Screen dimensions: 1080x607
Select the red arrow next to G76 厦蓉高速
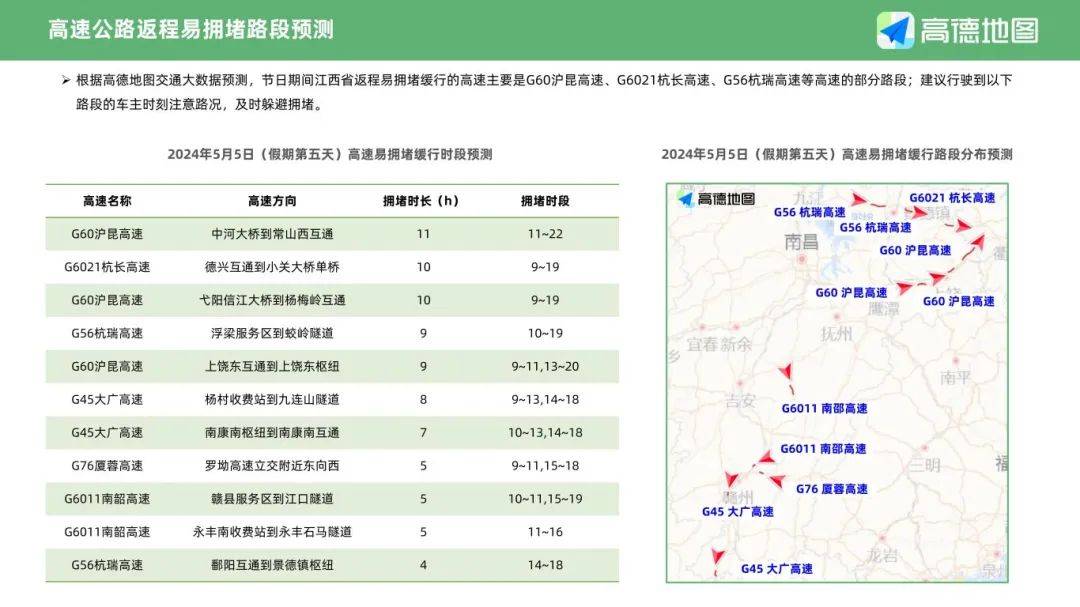pyautogui.click(x=778, y=479)
